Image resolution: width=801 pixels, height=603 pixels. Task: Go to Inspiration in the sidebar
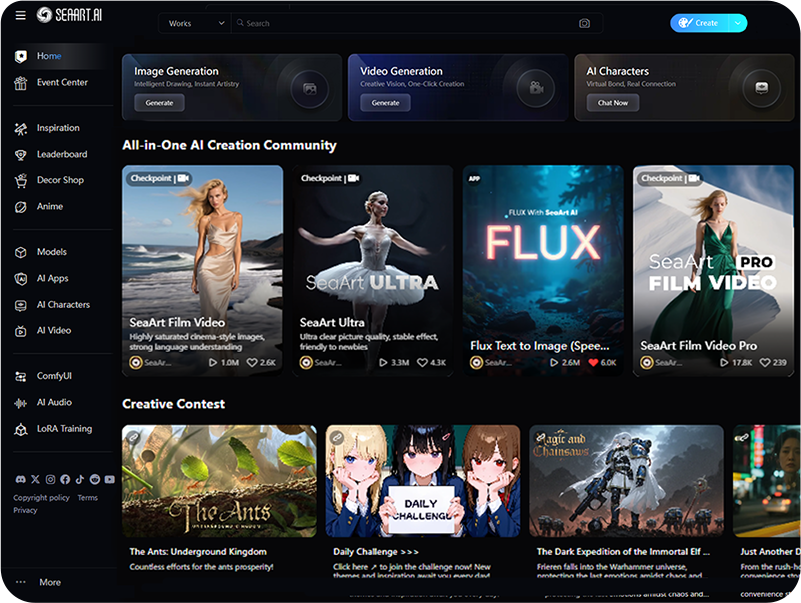click(x=58, y=128)
